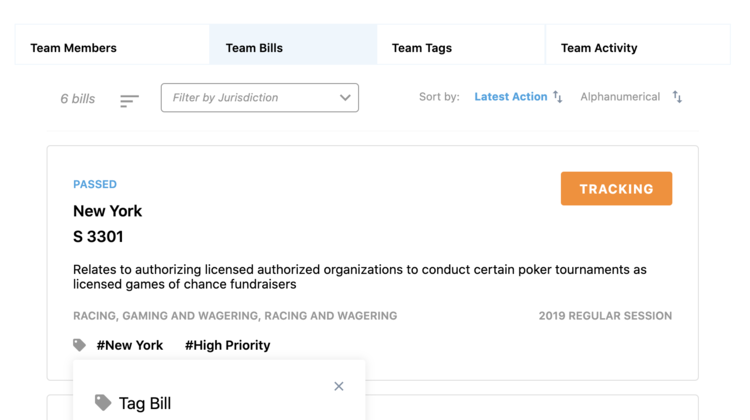Sort bills by Latest Action
Image resolution: width=750 pixels, height=420 pixels.
(x=510, y=97)
